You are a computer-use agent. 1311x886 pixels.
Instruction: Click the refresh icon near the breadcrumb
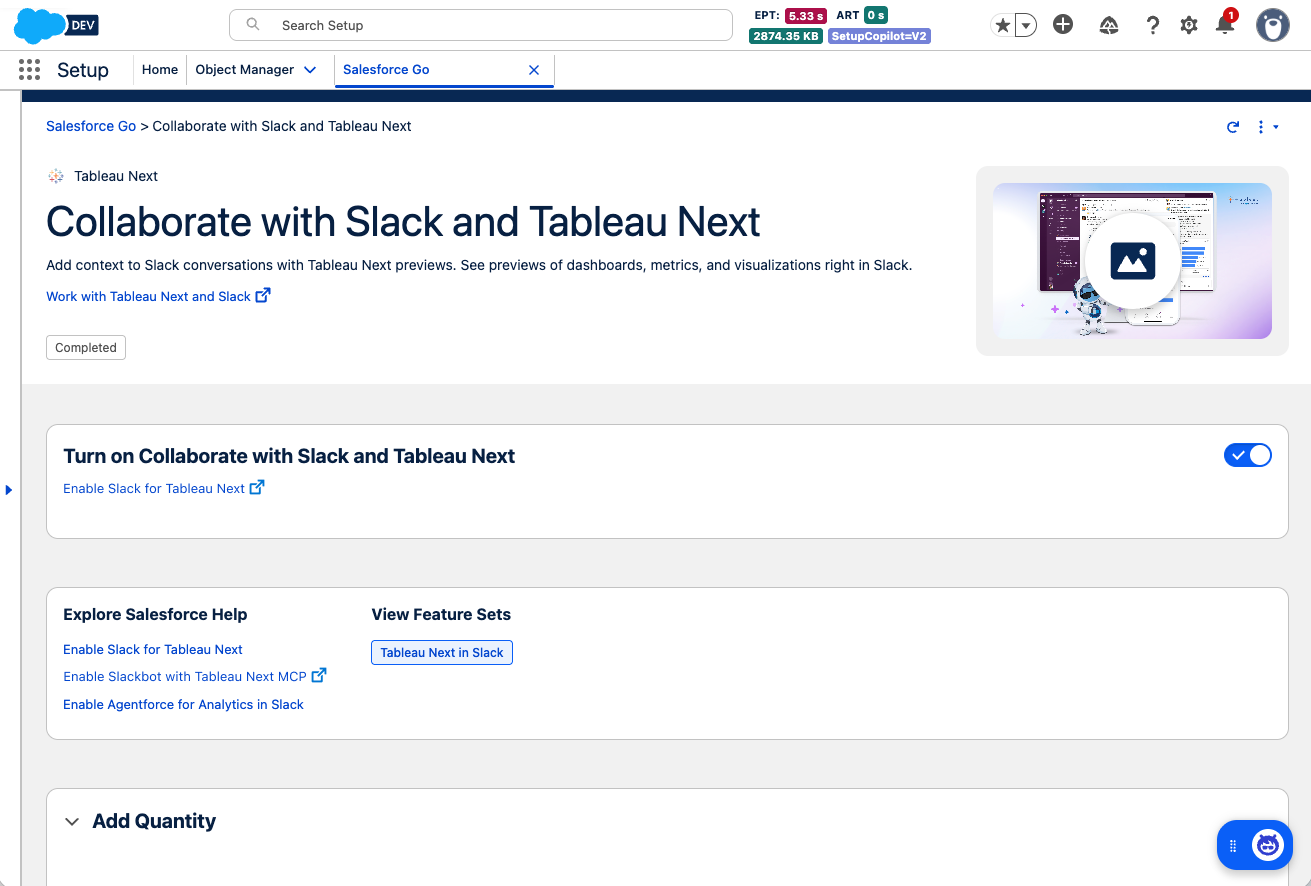[1233, 127]
